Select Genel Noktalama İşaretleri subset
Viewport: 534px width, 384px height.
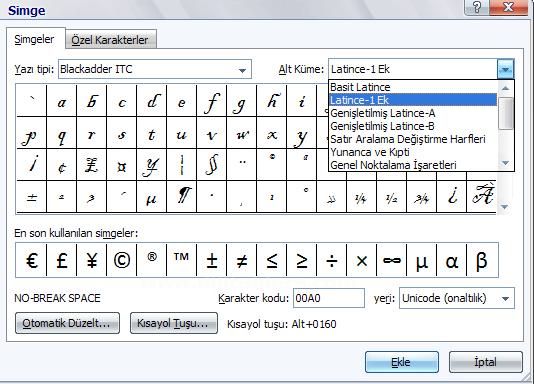click(x=413, y=165)
